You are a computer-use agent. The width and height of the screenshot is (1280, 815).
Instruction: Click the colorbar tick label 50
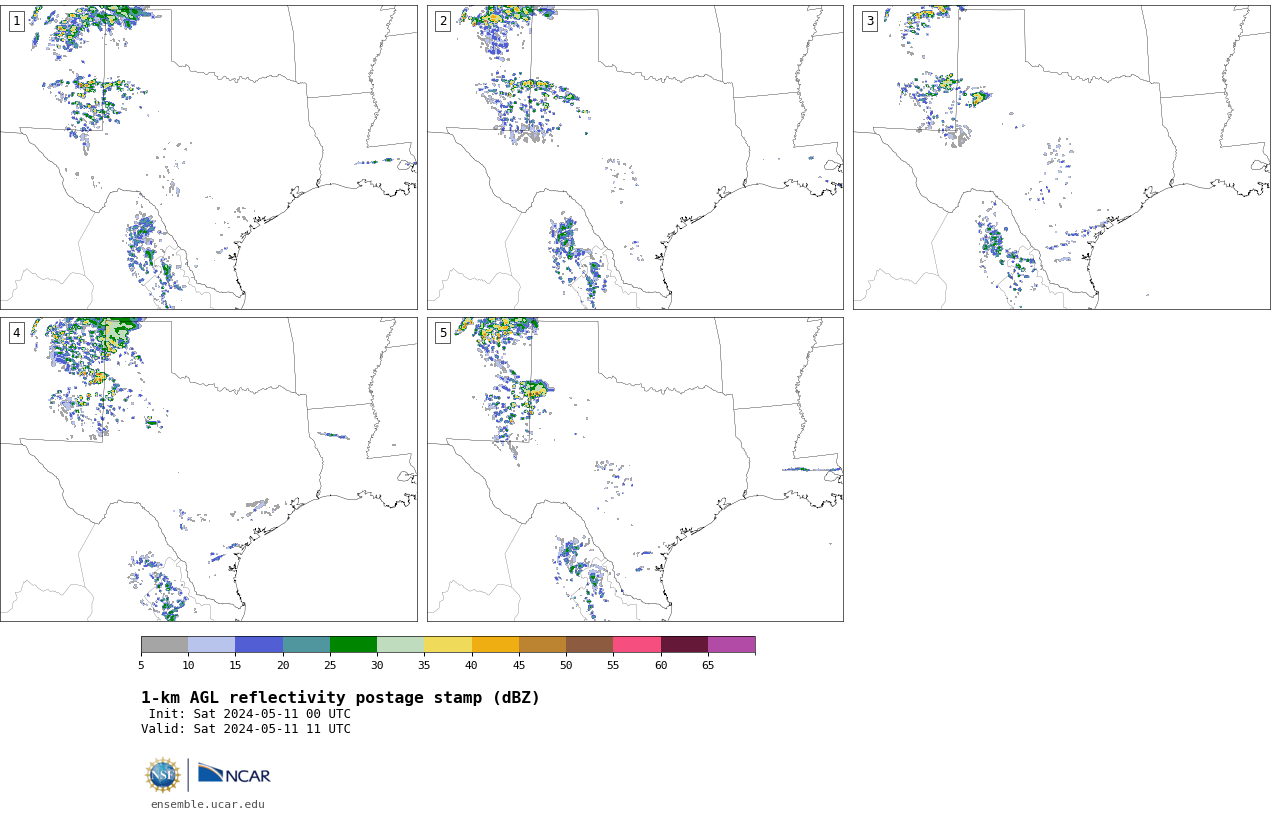point(566,665)
